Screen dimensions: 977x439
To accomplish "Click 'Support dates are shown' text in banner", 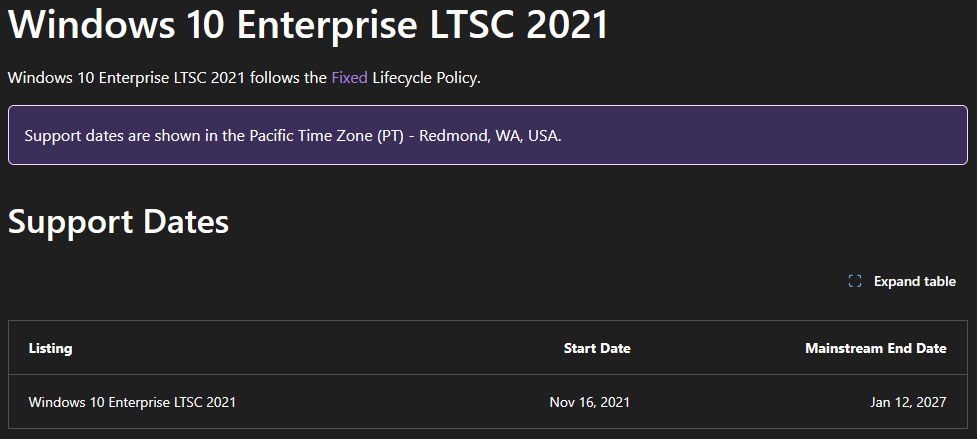I will point(105,136).
